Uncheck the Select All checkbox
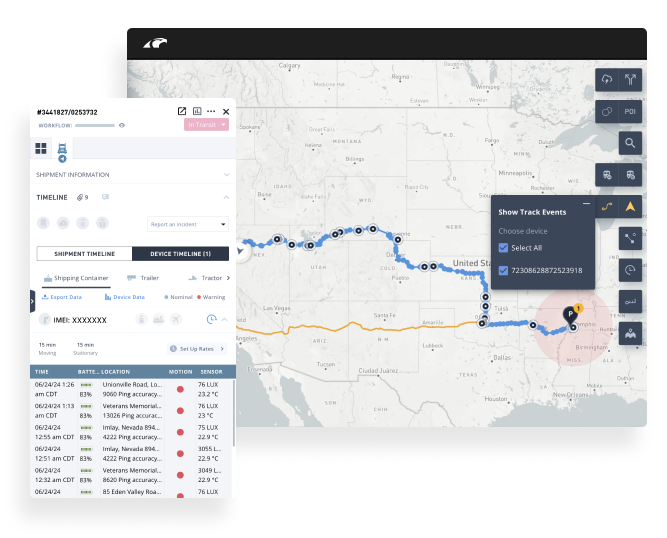This screenshot has width=667, height=538. pyautogui.click(x=503, y=248)
